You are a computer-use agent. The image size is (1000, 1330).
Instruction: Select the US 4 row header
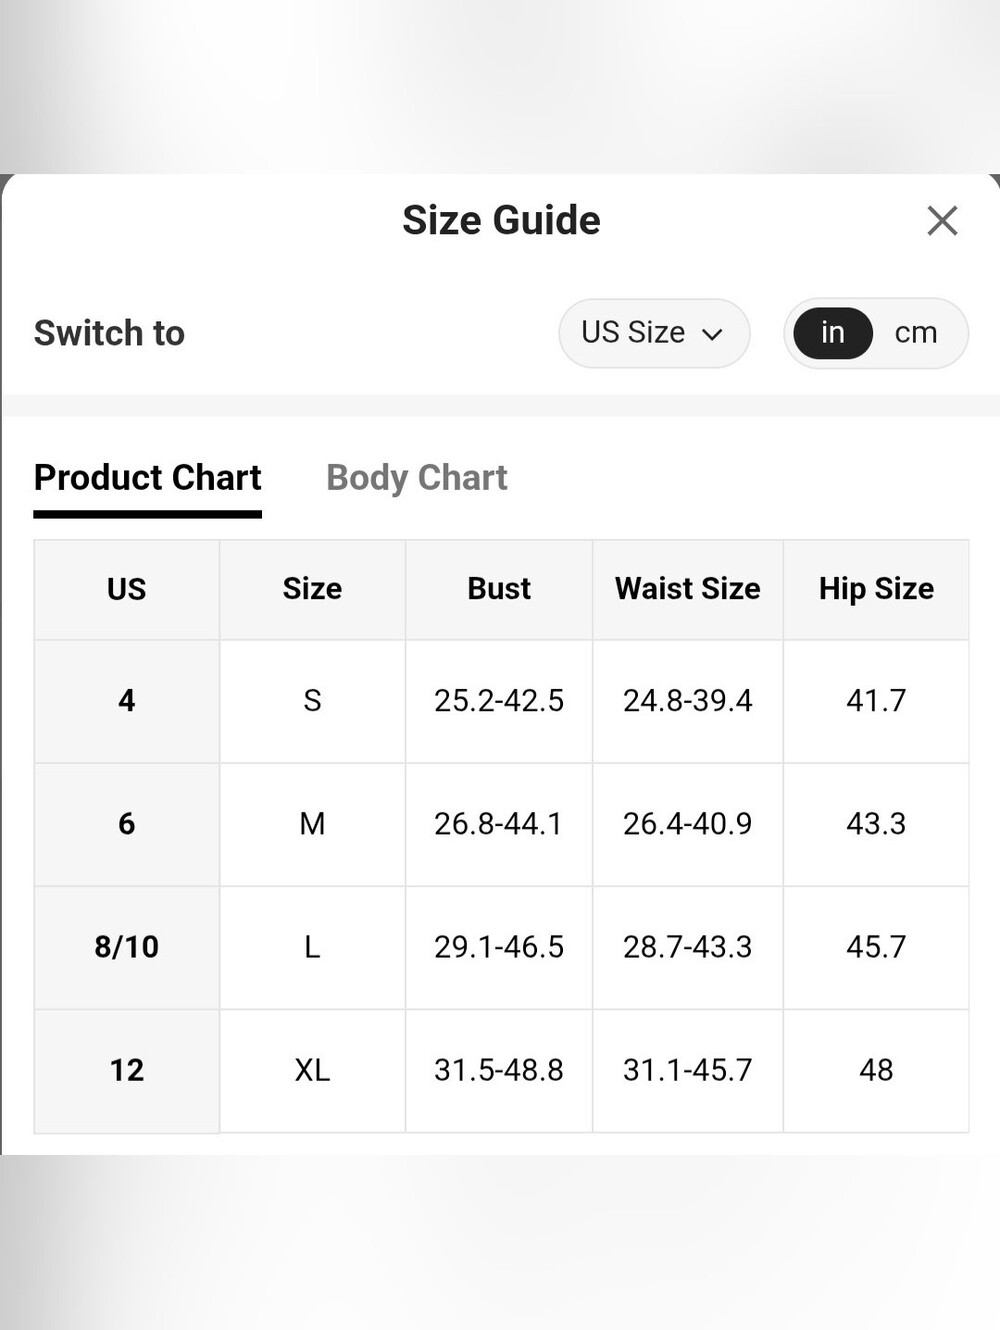click(x=127, y=701)
